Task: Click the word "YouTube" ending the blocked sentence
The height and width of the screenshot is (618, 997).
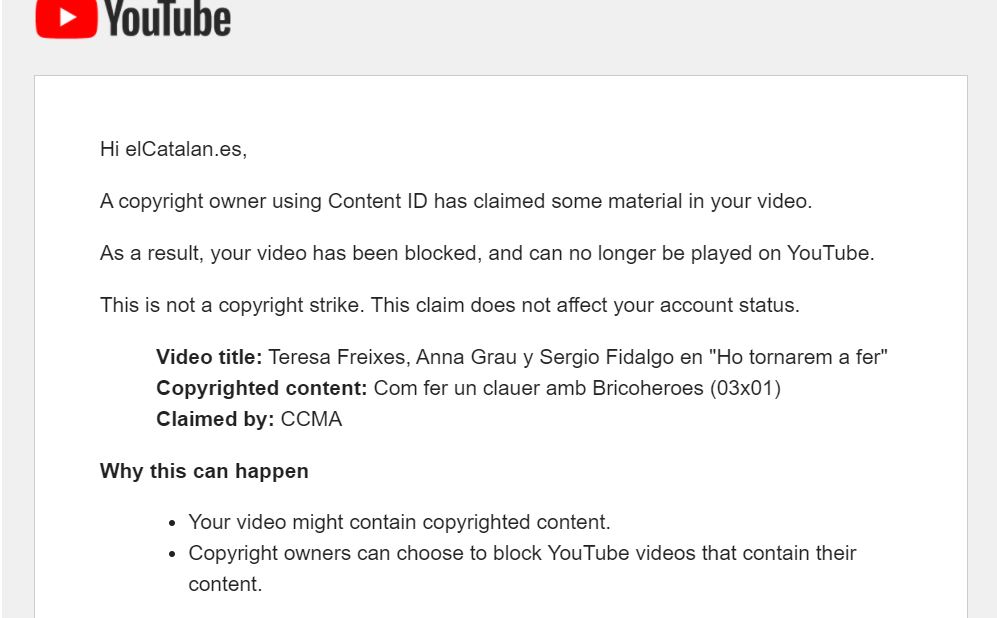Action: coord(828,253)
